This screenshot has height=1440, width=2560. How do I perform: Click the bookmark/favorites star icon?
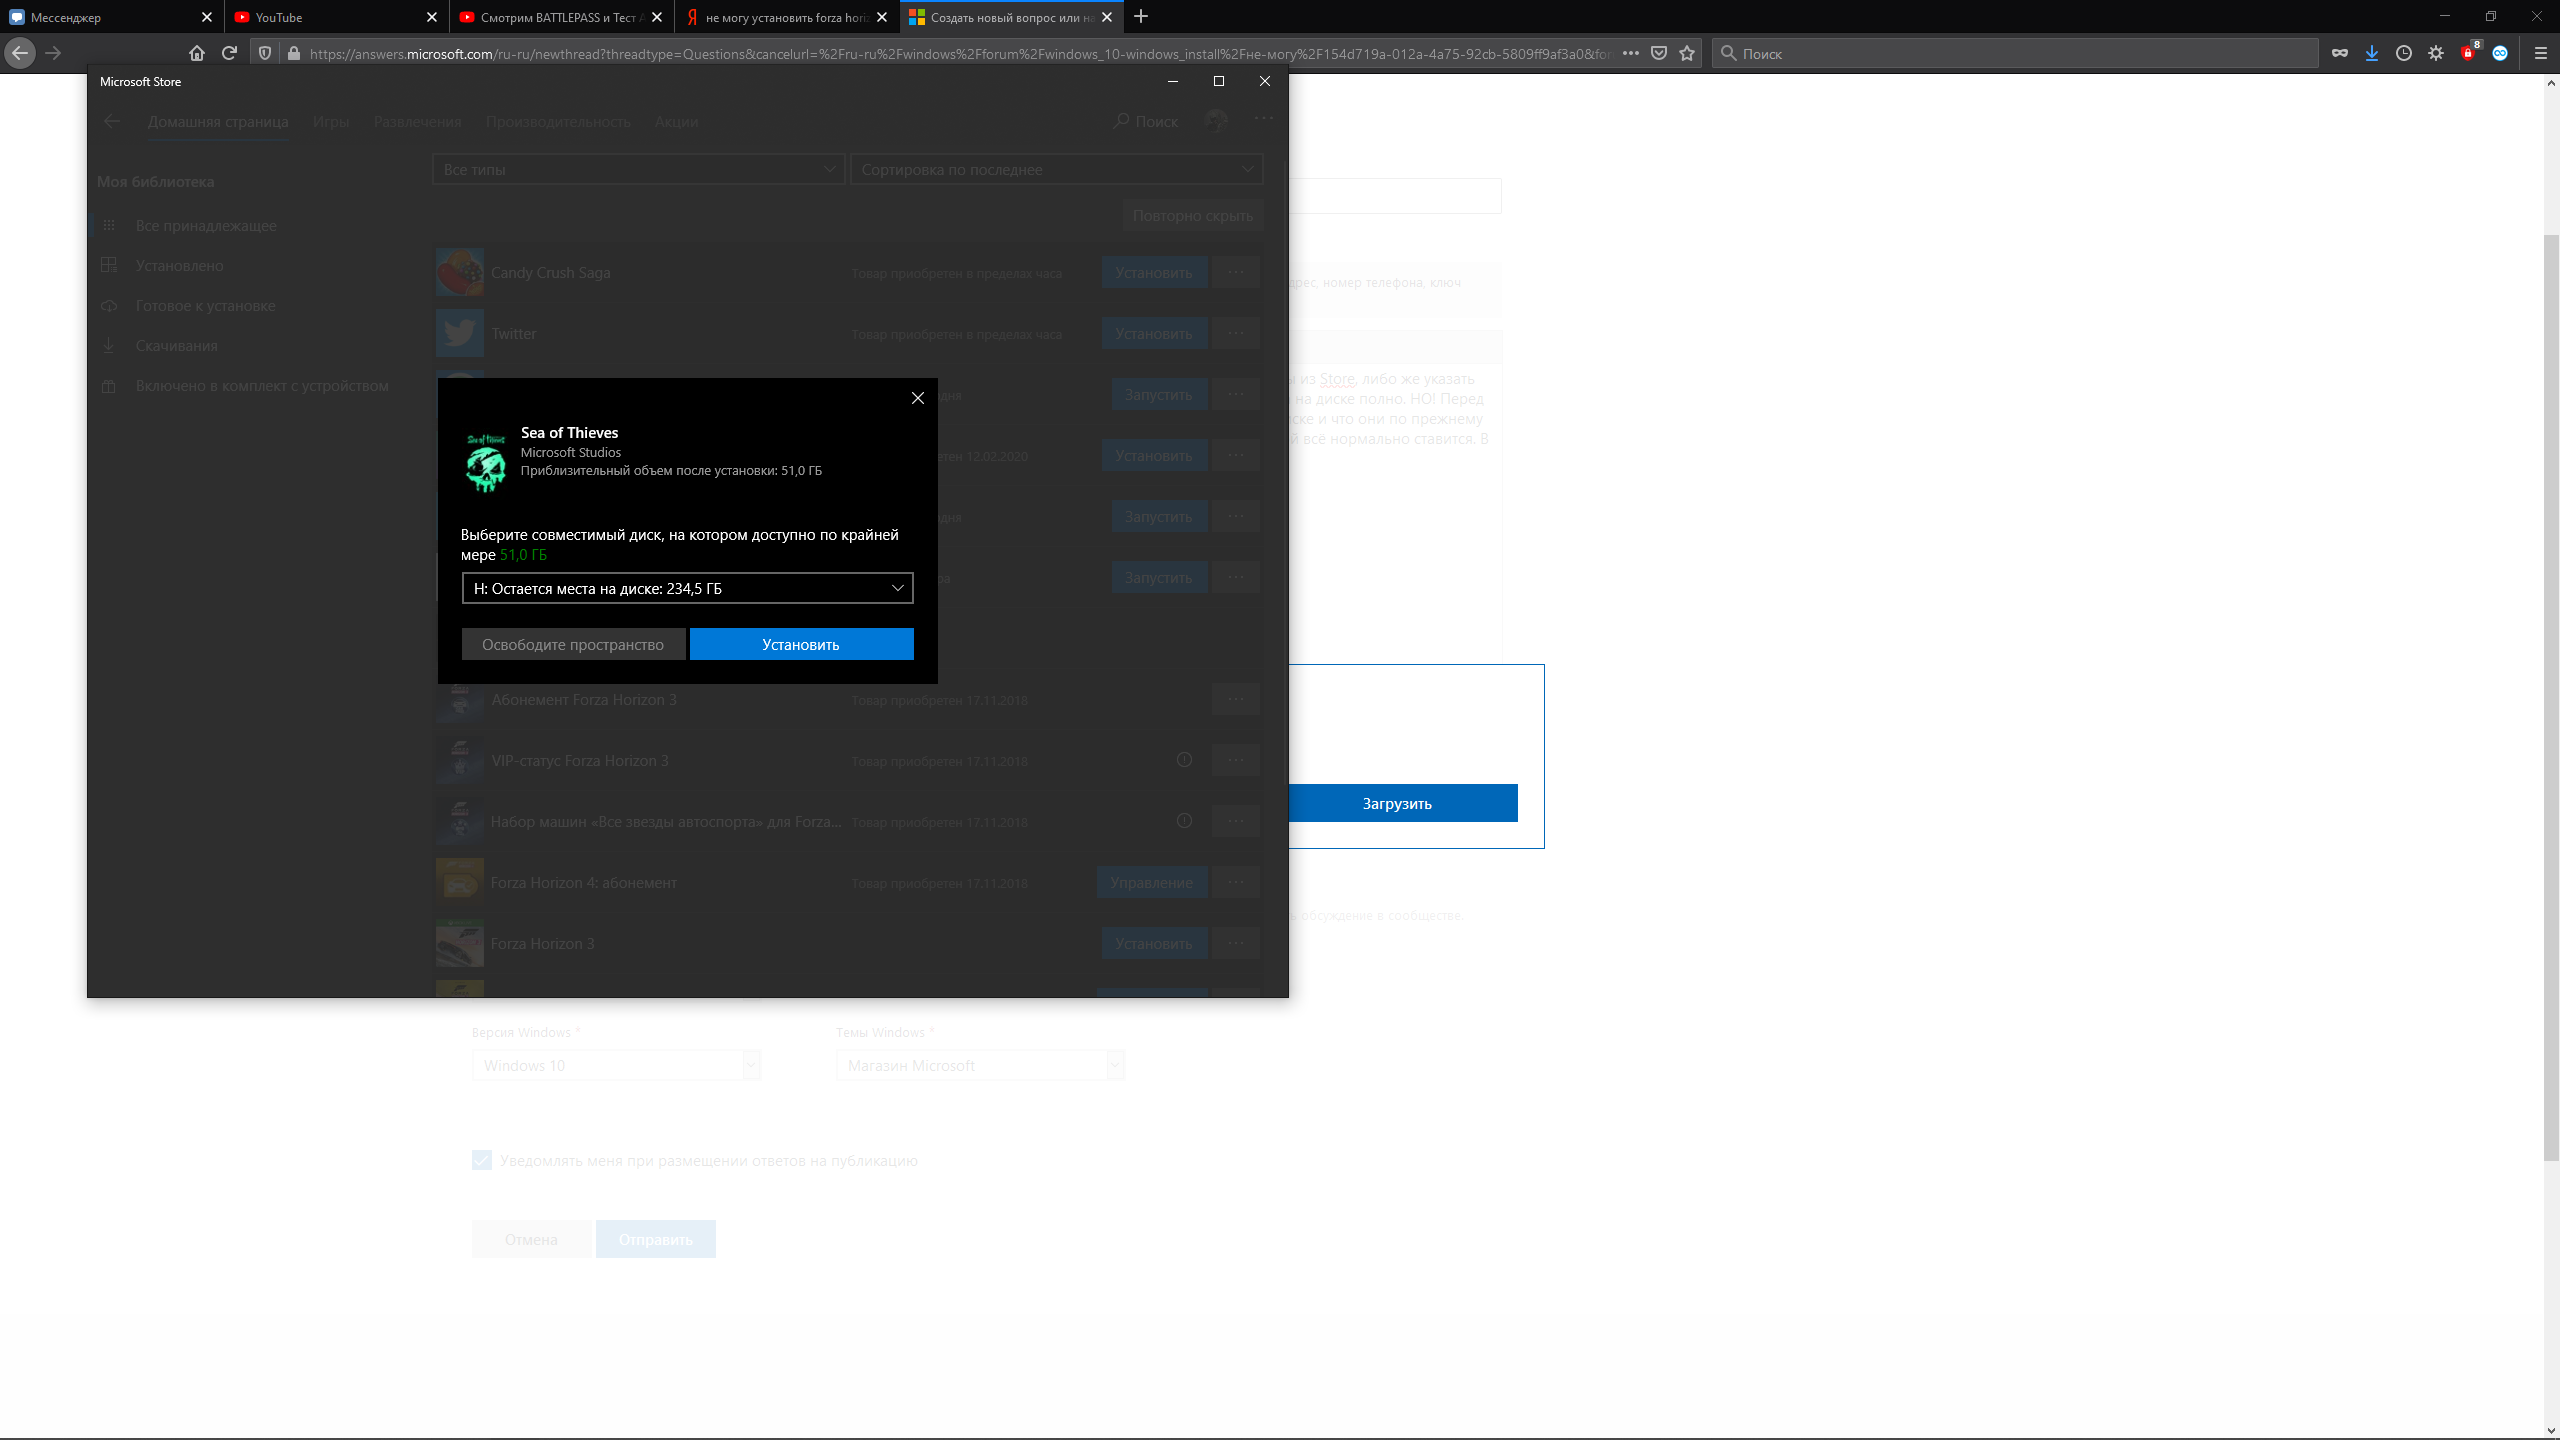coord(1686,53)
